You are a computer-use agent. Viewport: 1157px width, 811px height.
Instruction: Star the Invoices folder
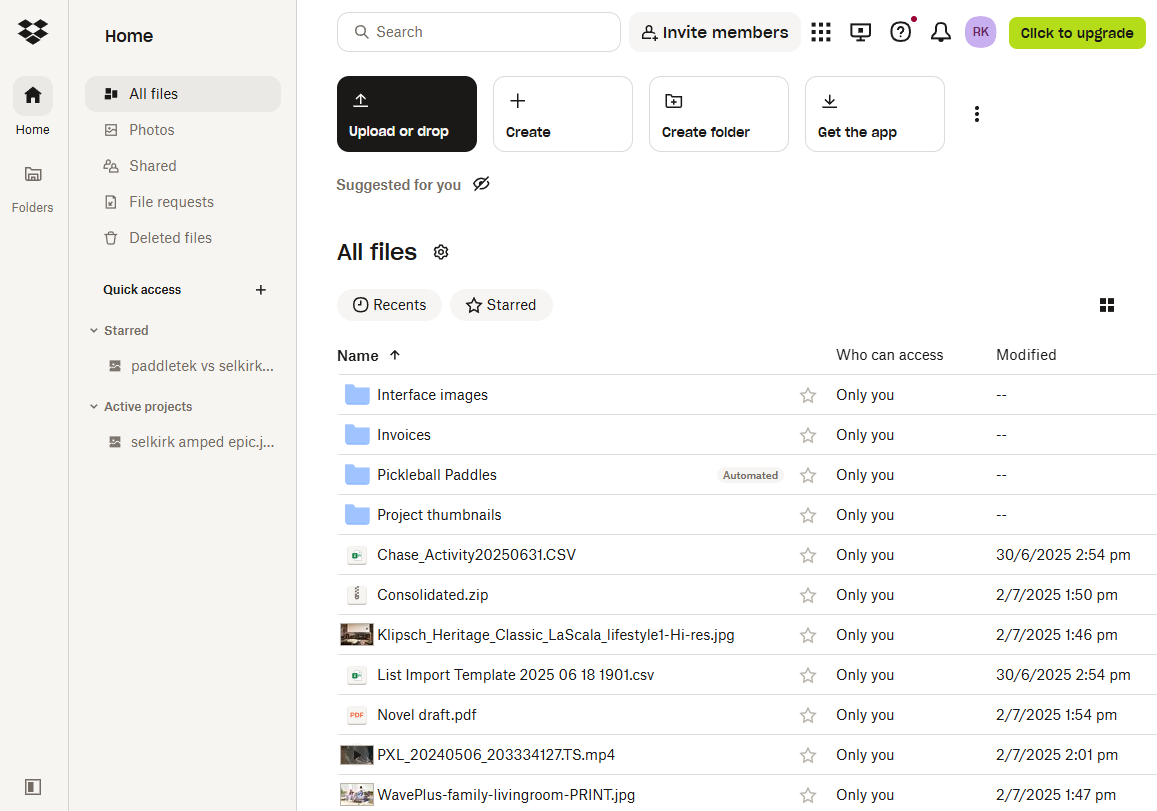(808, 435)
